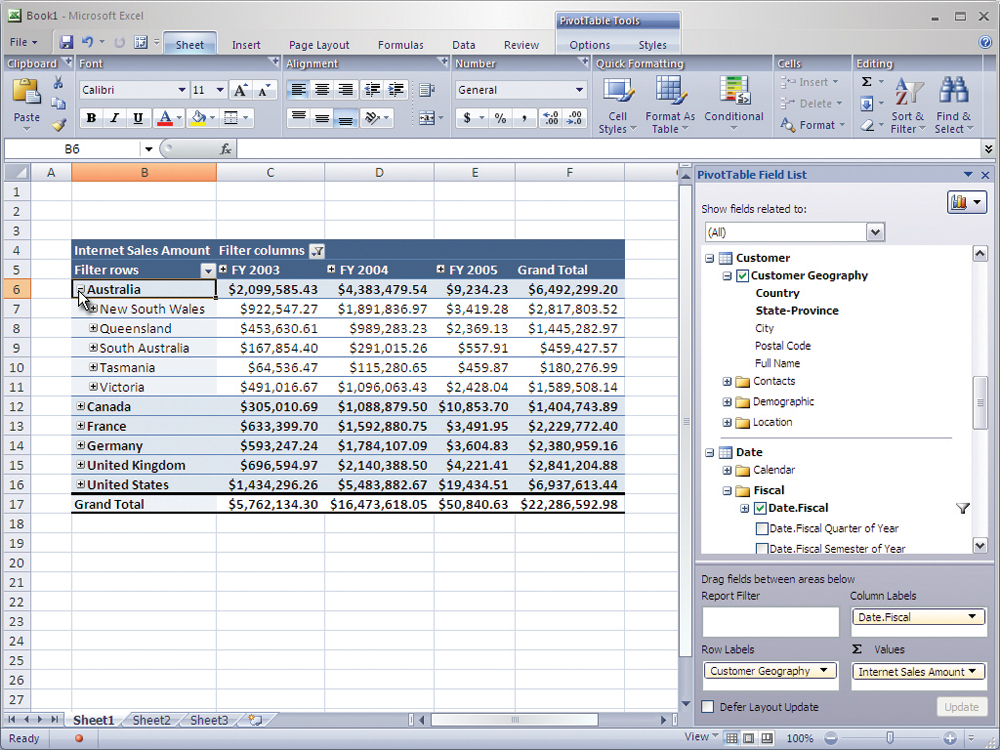Click the Cut scissors icon

pyautogui.click(x=58, y=82)
